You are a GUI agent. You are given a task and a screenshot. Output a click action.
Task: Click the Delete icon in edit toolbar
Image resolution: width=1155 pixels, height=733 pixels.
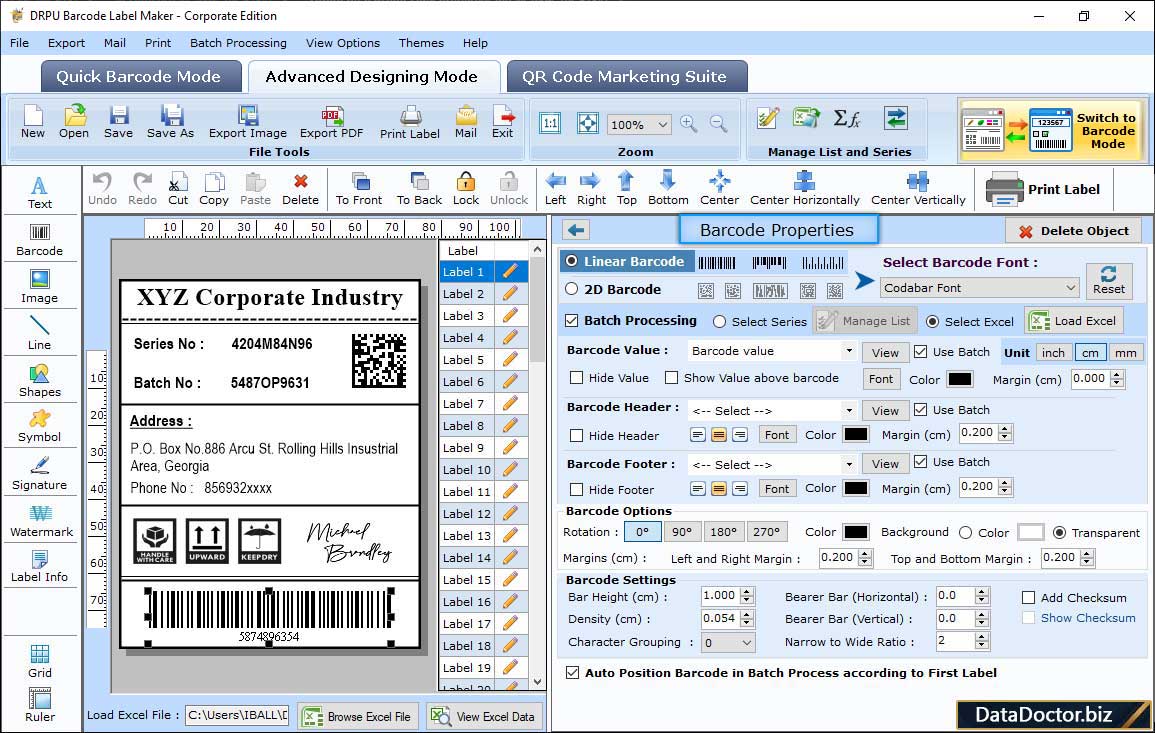point(301,189)
